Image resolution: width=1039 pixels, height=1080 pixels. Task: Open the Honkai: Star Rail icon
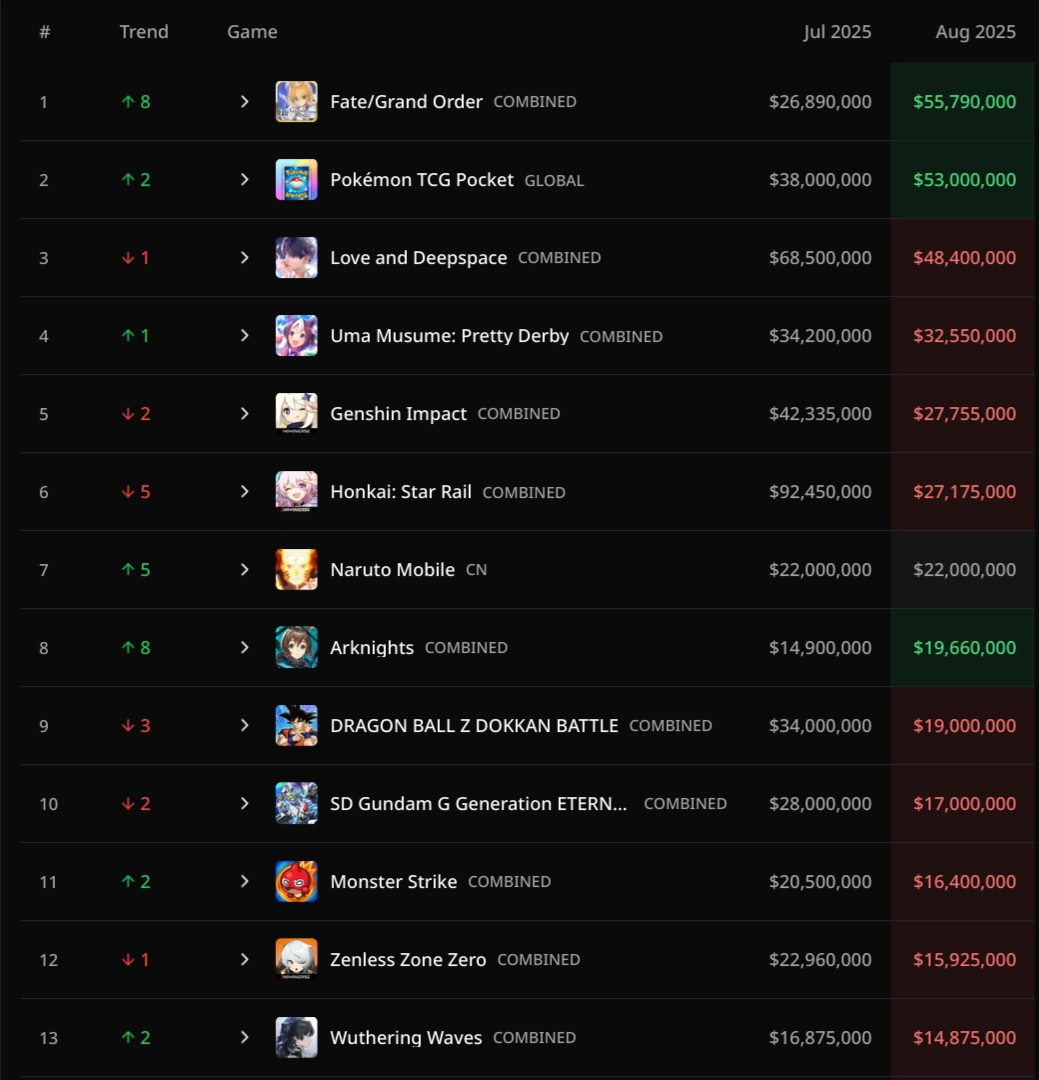pos(296,491)
